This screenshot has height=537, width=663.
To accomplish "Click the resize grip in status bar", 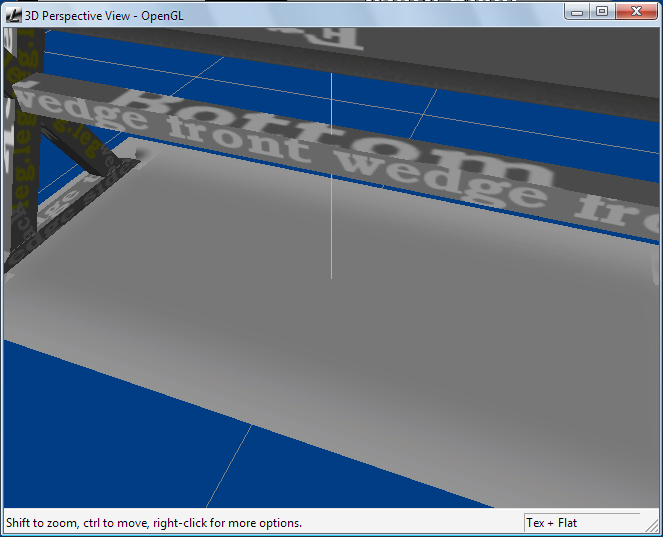I will coord(654,528).
